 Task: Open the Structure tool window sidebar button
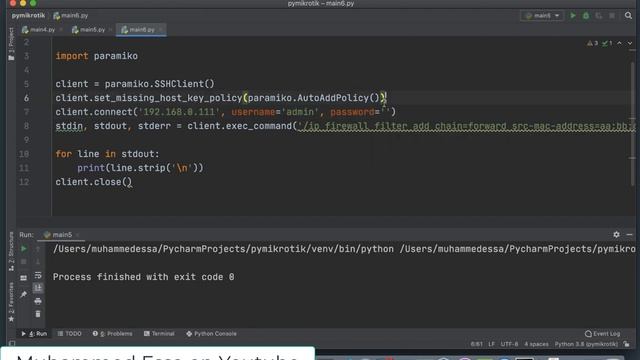pos(11,251)
